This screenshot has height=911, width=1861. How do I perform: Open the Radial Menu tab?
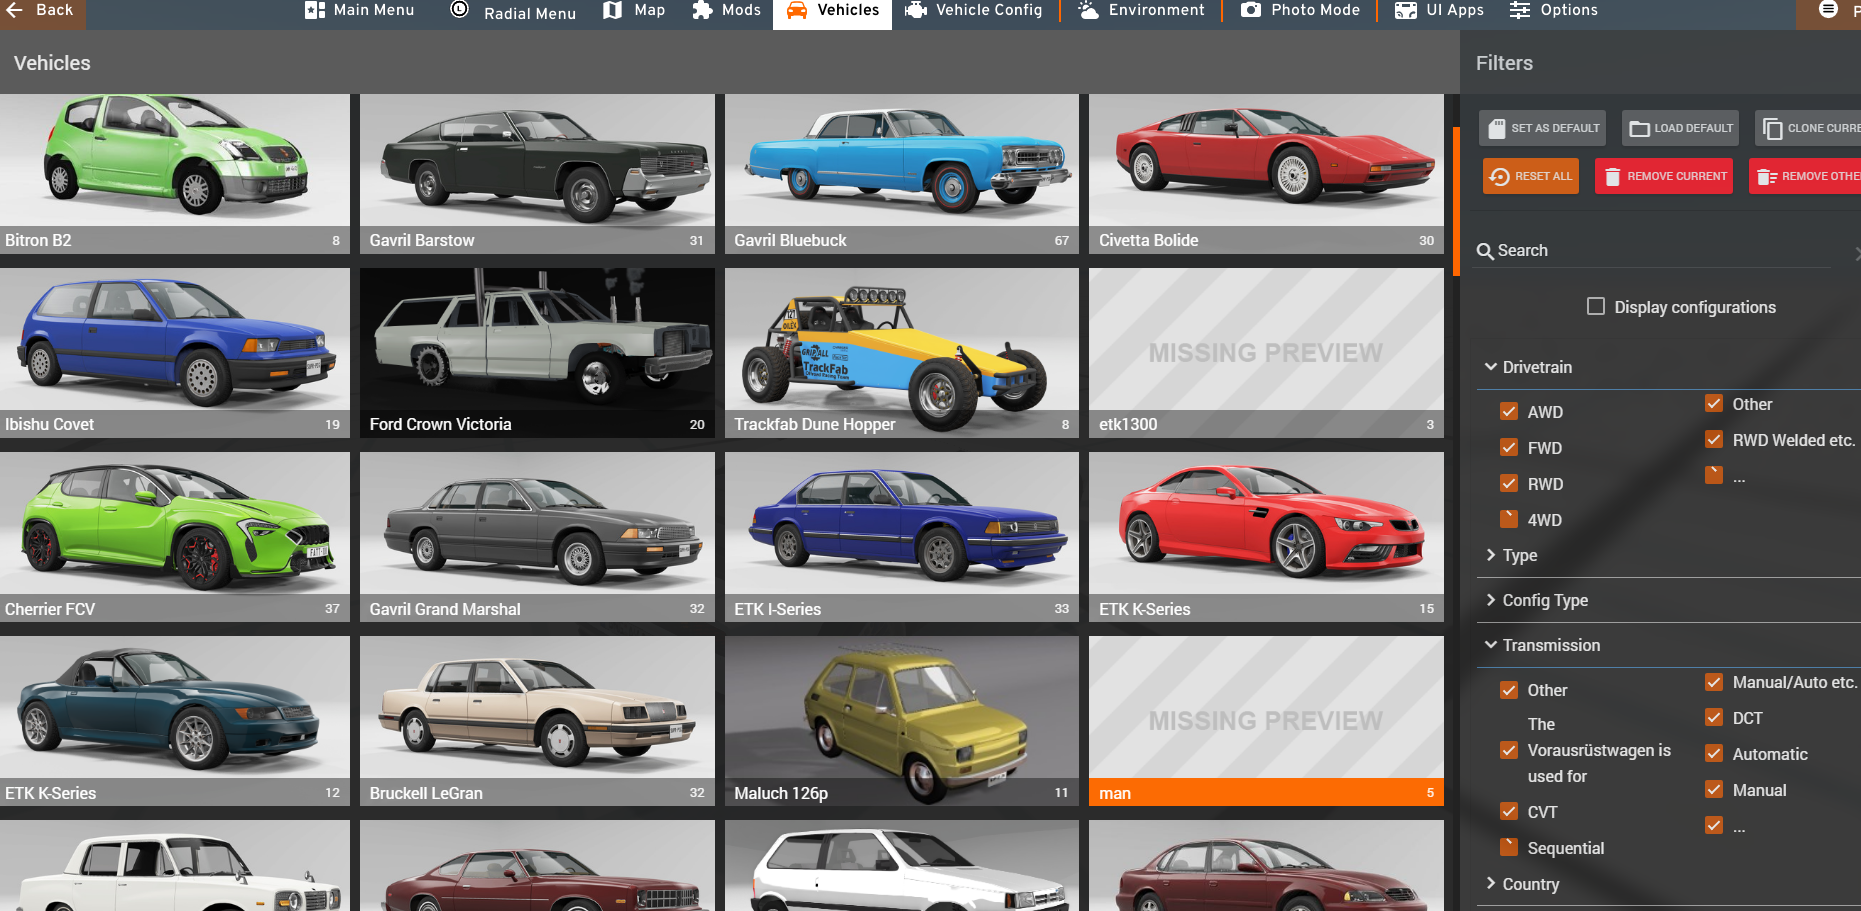click(513, 12)
